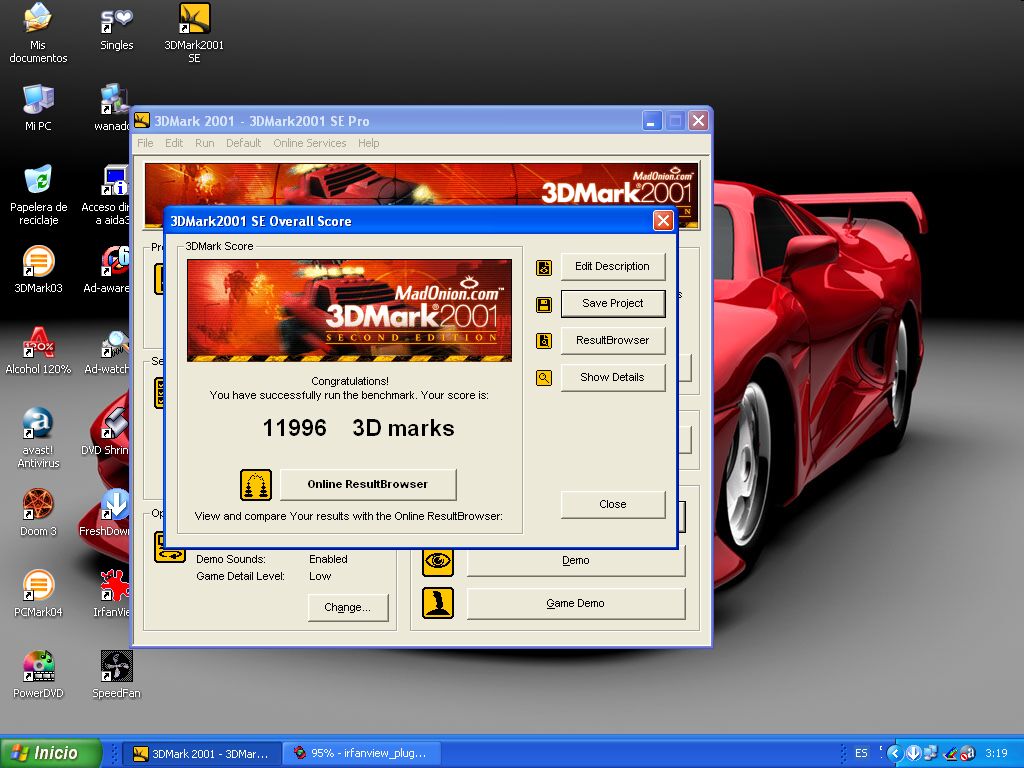Click the magnifier Show Details icon
Image resolution: width=1024 pixels, height=768 pixels.
[544, 378]
